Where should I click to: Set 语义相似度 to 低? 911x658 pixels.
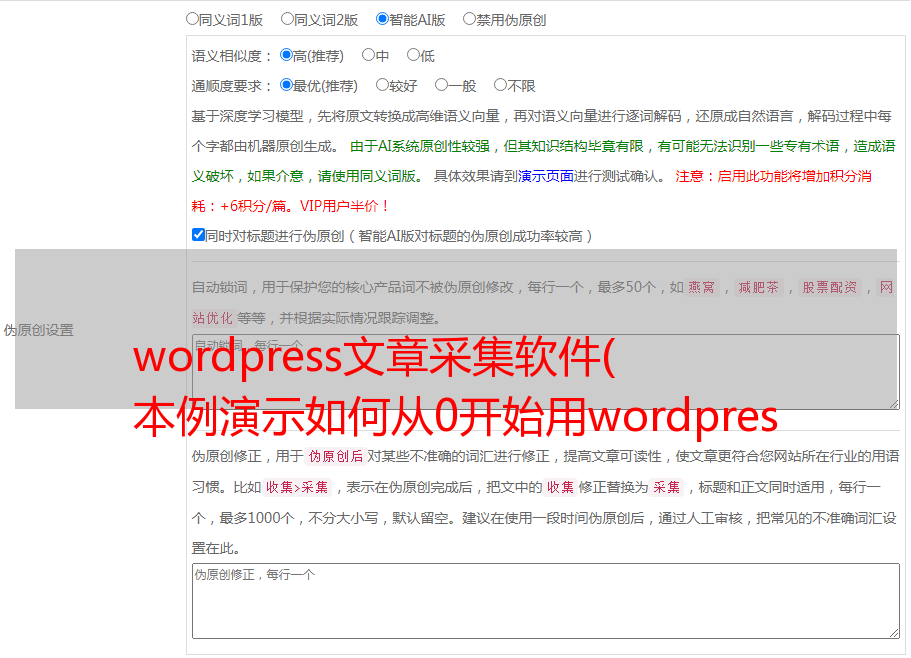(x=413, y=55)
